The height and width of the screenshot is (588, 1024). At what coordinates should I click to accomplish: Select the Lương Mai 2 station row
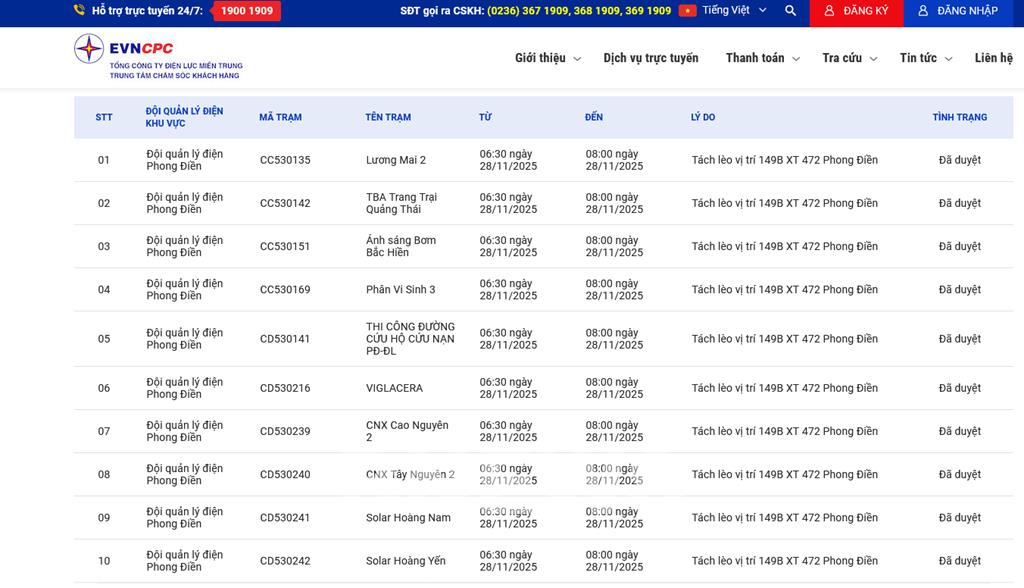(396, 160)
